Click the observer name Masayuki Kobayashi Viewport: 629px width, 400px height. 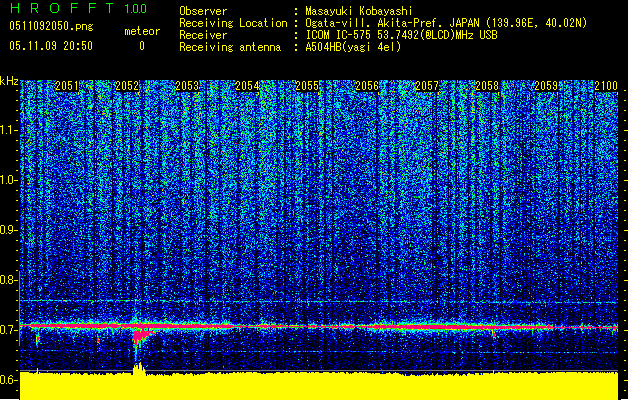(x=359, y=11)
